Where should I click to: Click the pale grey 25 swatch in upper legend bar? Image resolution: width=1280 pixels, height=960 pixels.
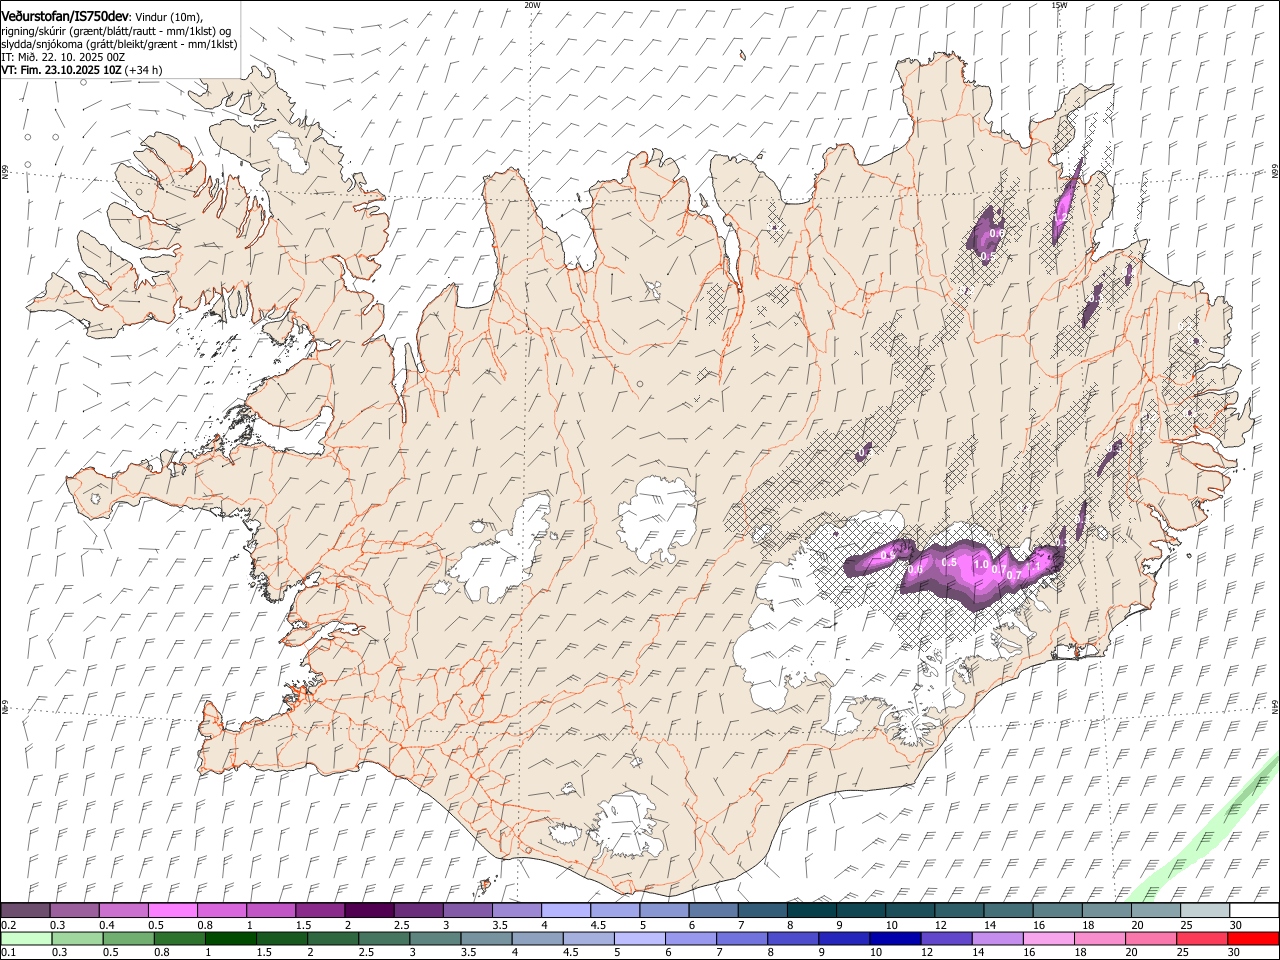(x=1206, y=911)
